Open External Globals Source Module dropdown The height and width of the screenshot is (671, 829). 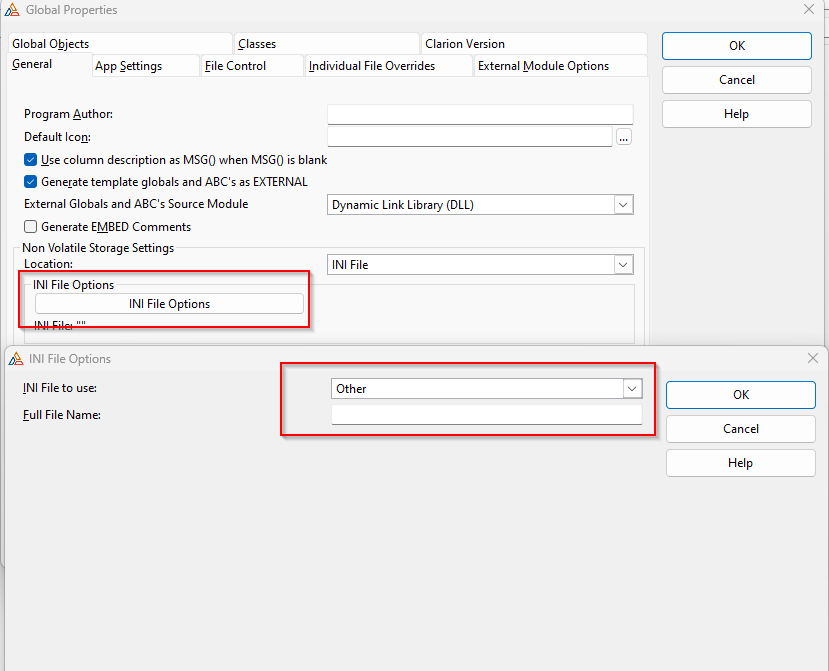pyautogui.click(x=623, y=205)
